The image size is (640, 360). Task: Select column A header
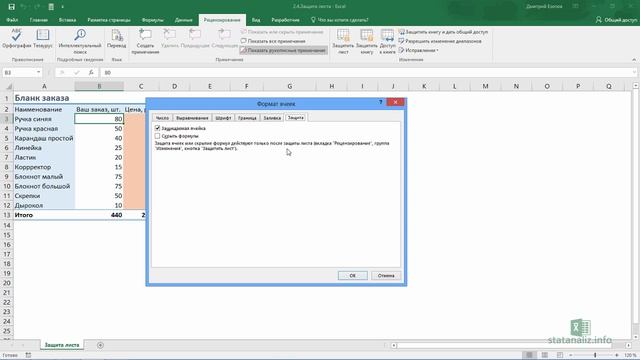pyautogui.click(x=44, y=86)
